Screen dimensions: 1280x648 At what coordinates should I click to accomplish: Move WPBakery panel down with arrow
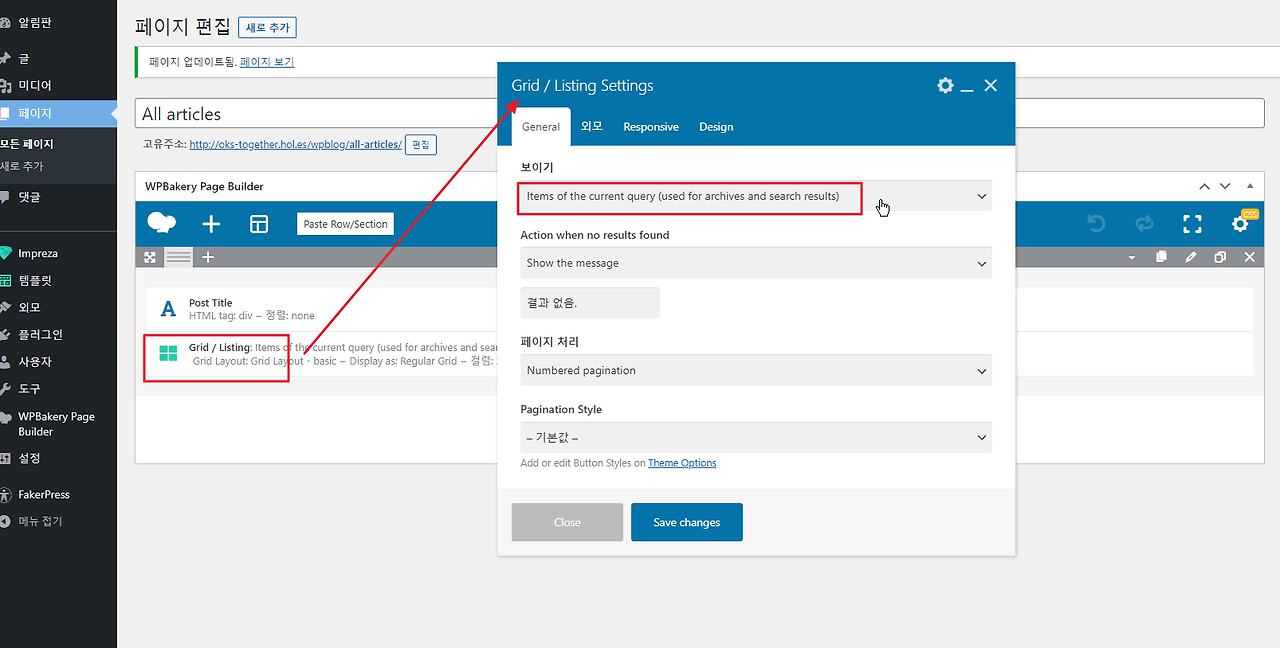1225,187
